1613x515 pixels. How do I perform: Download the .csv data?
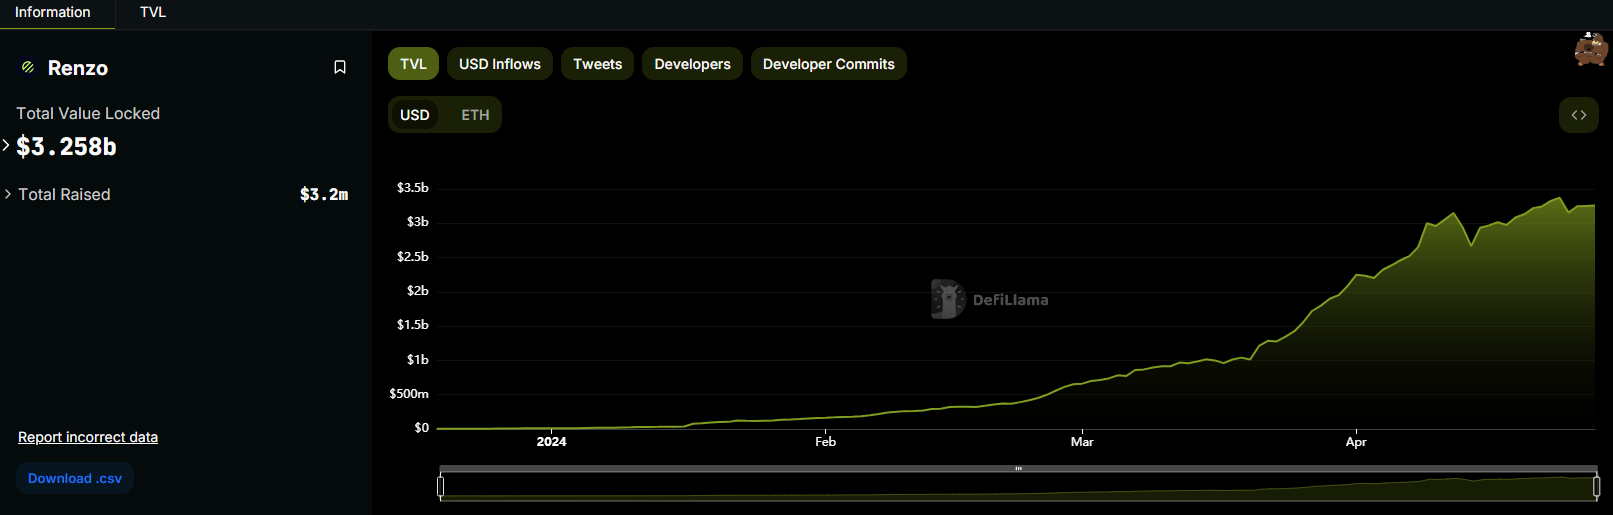[x=75, y=479]
